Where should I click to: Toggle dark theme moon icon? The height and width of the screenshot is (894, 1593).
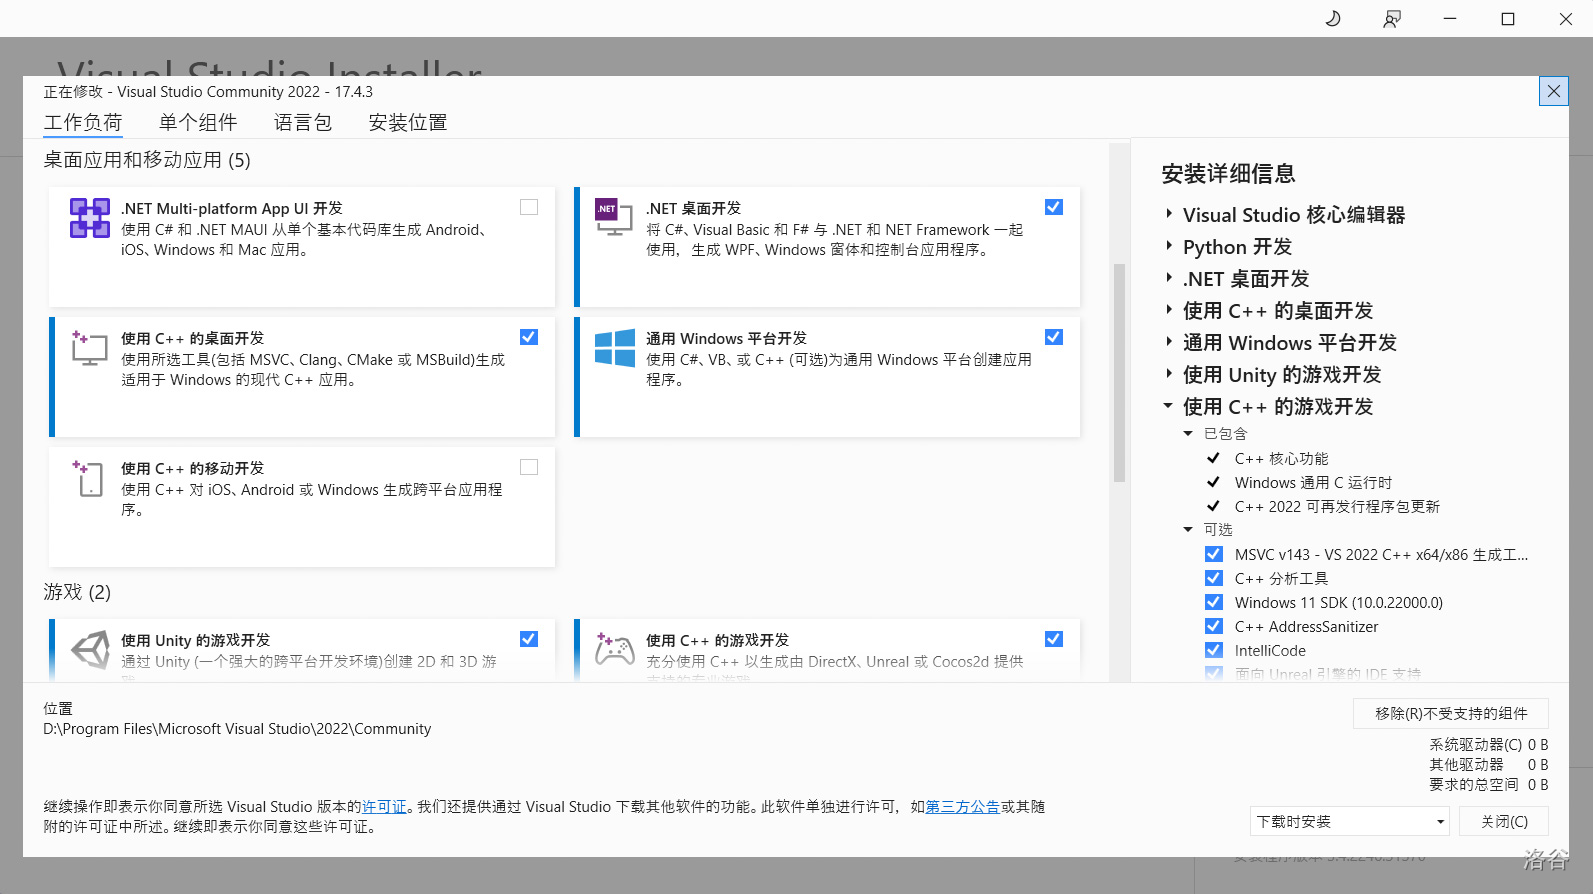click(1332, 19)
